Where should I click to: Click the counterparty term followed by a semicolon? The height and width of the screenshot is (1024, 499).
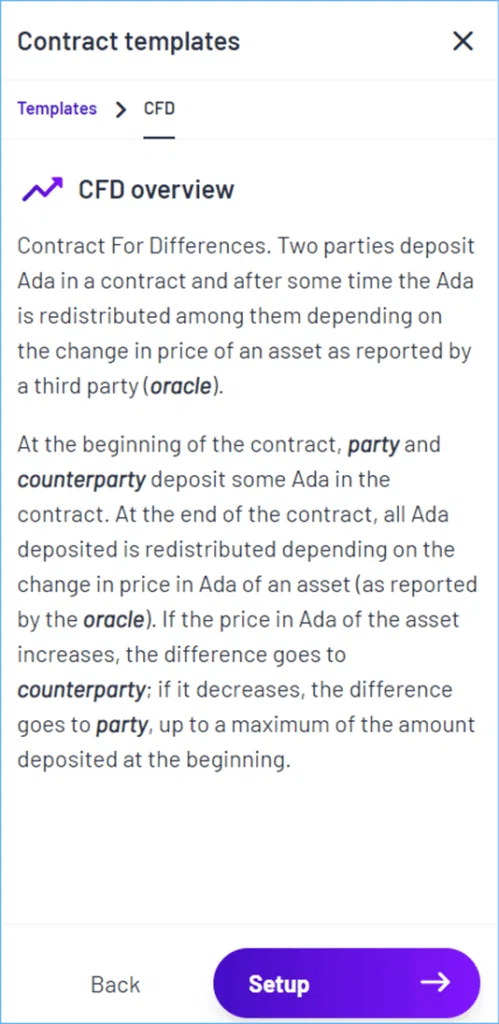[x=82, y=690]
